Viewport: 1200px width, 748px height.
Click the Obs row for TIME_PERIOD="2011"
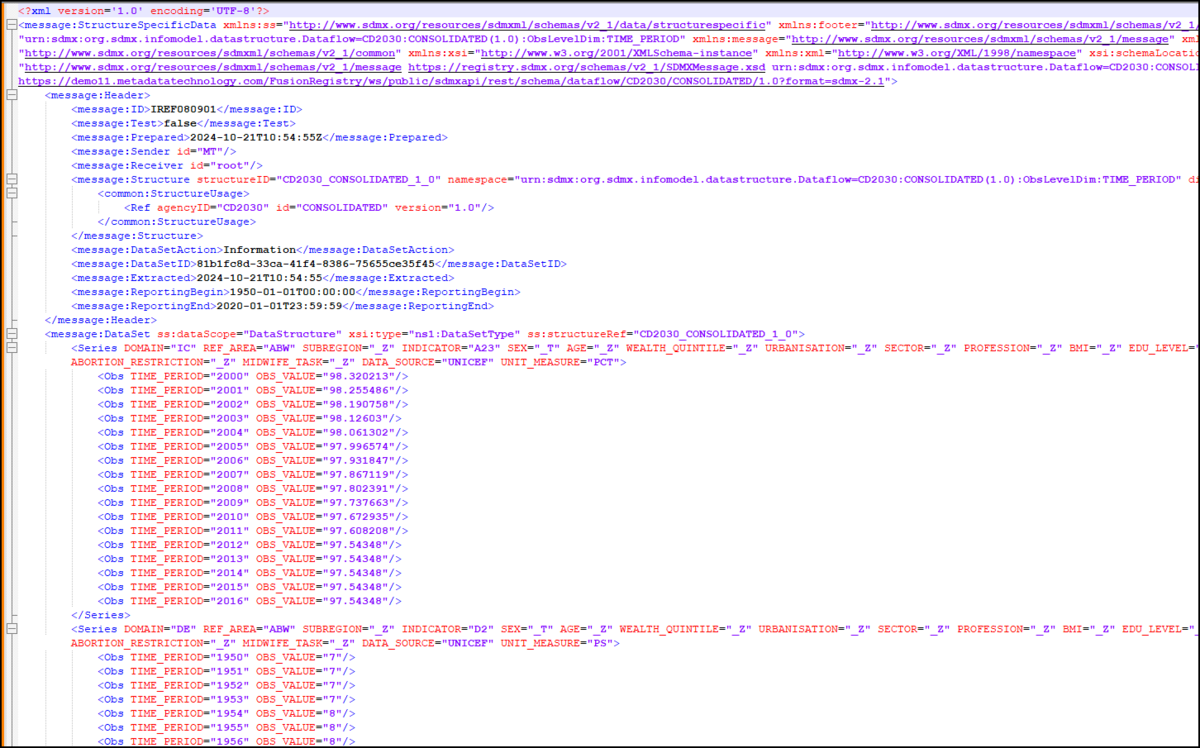coord(253,529)
